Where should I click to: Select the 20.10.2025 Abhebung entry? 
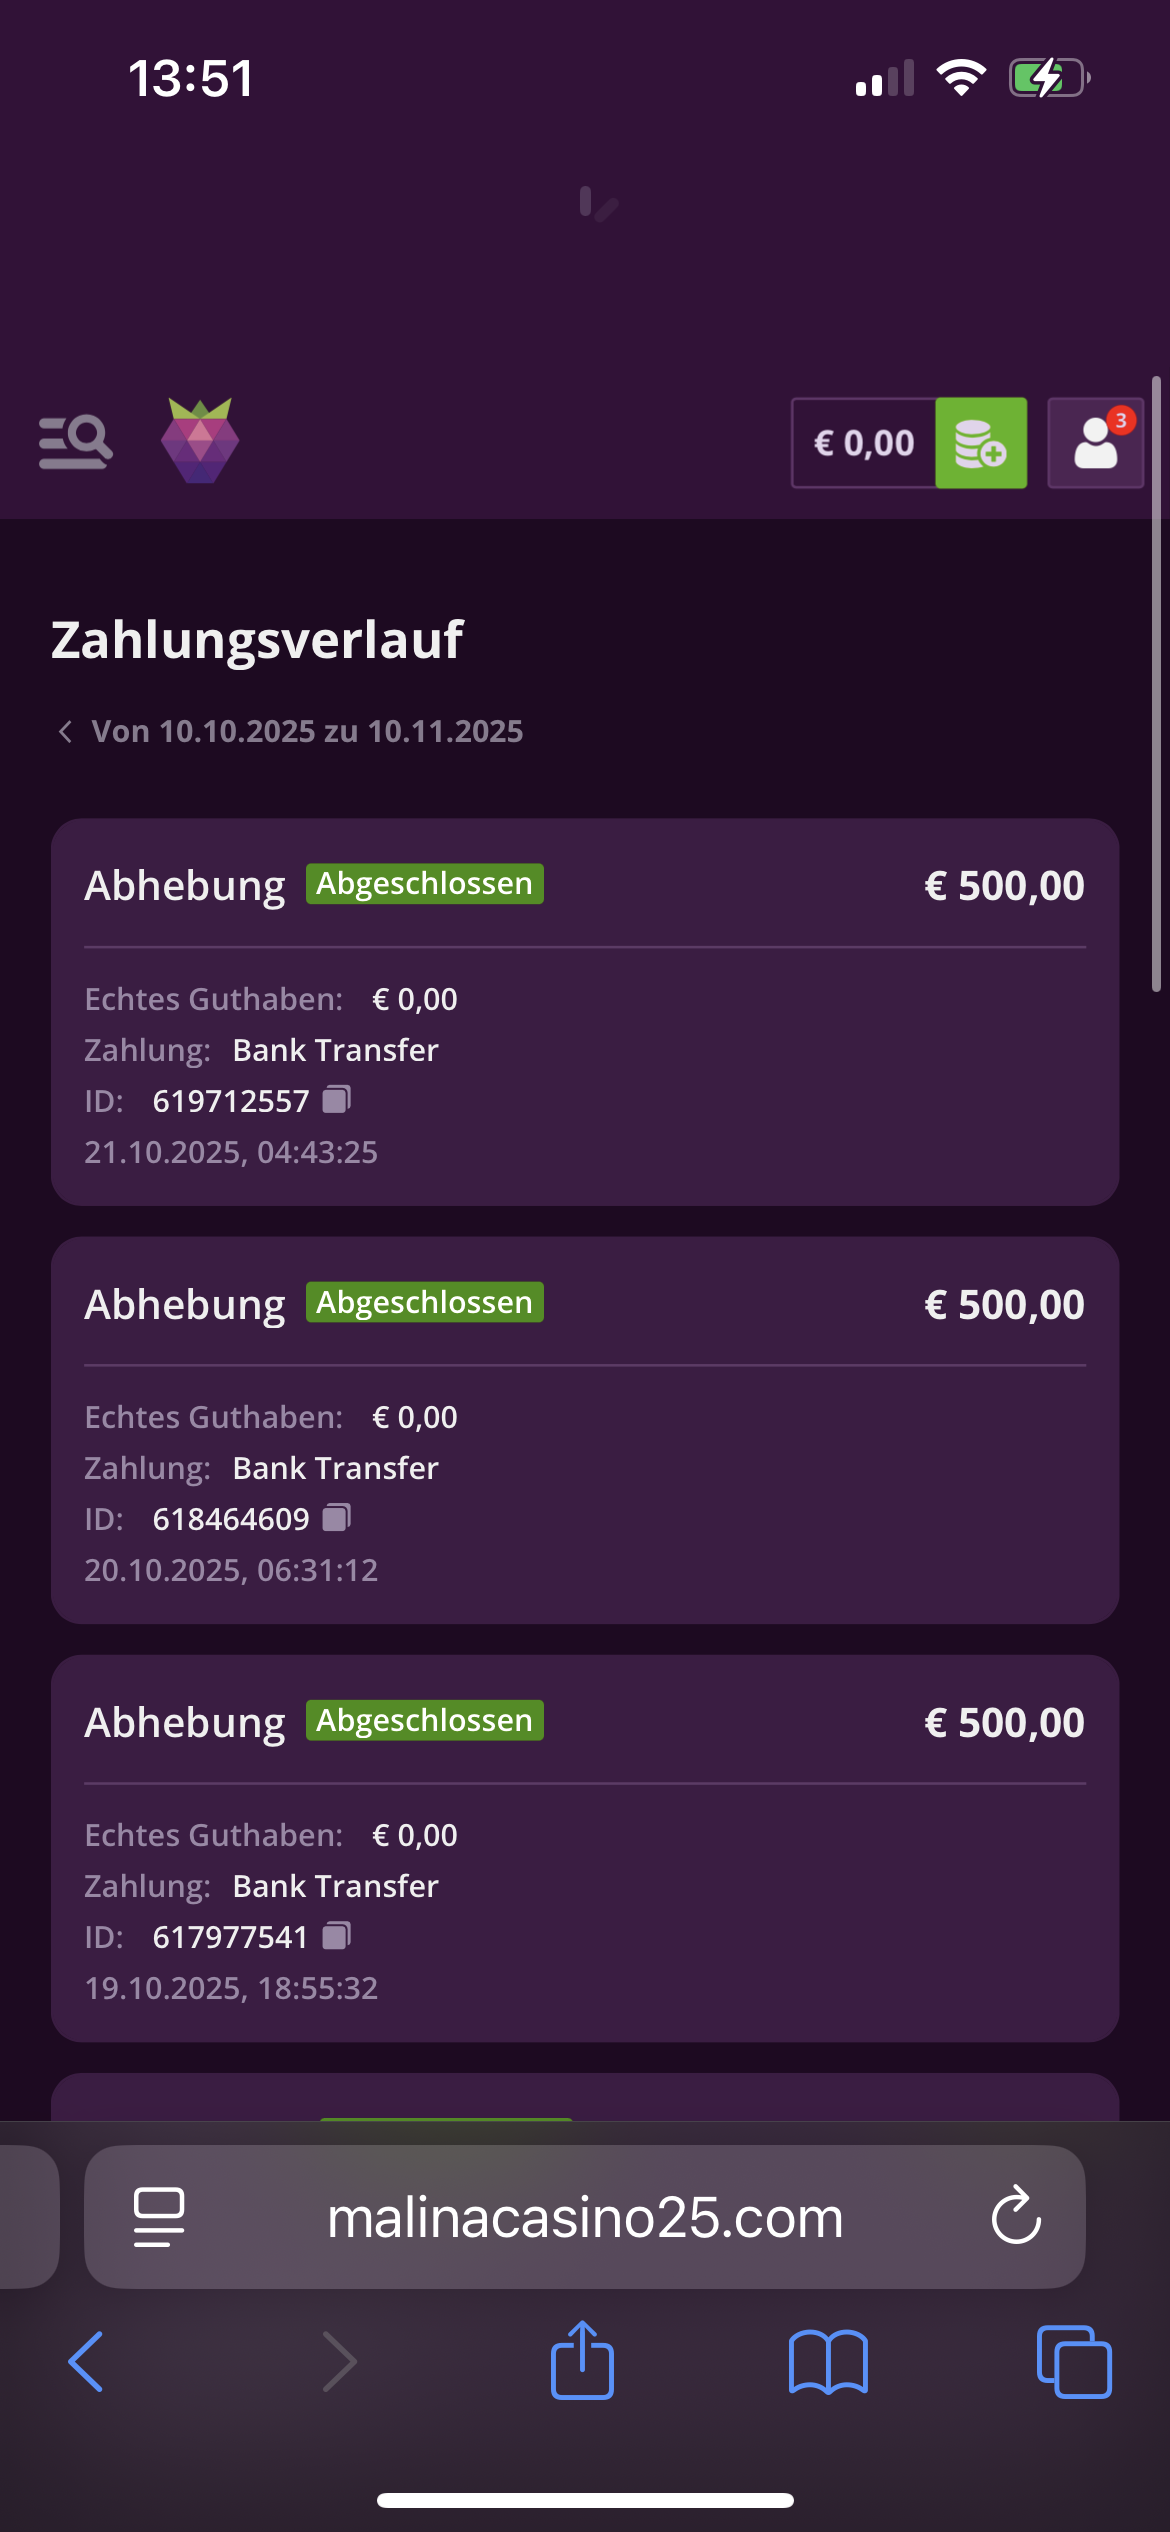(585, 1429)
